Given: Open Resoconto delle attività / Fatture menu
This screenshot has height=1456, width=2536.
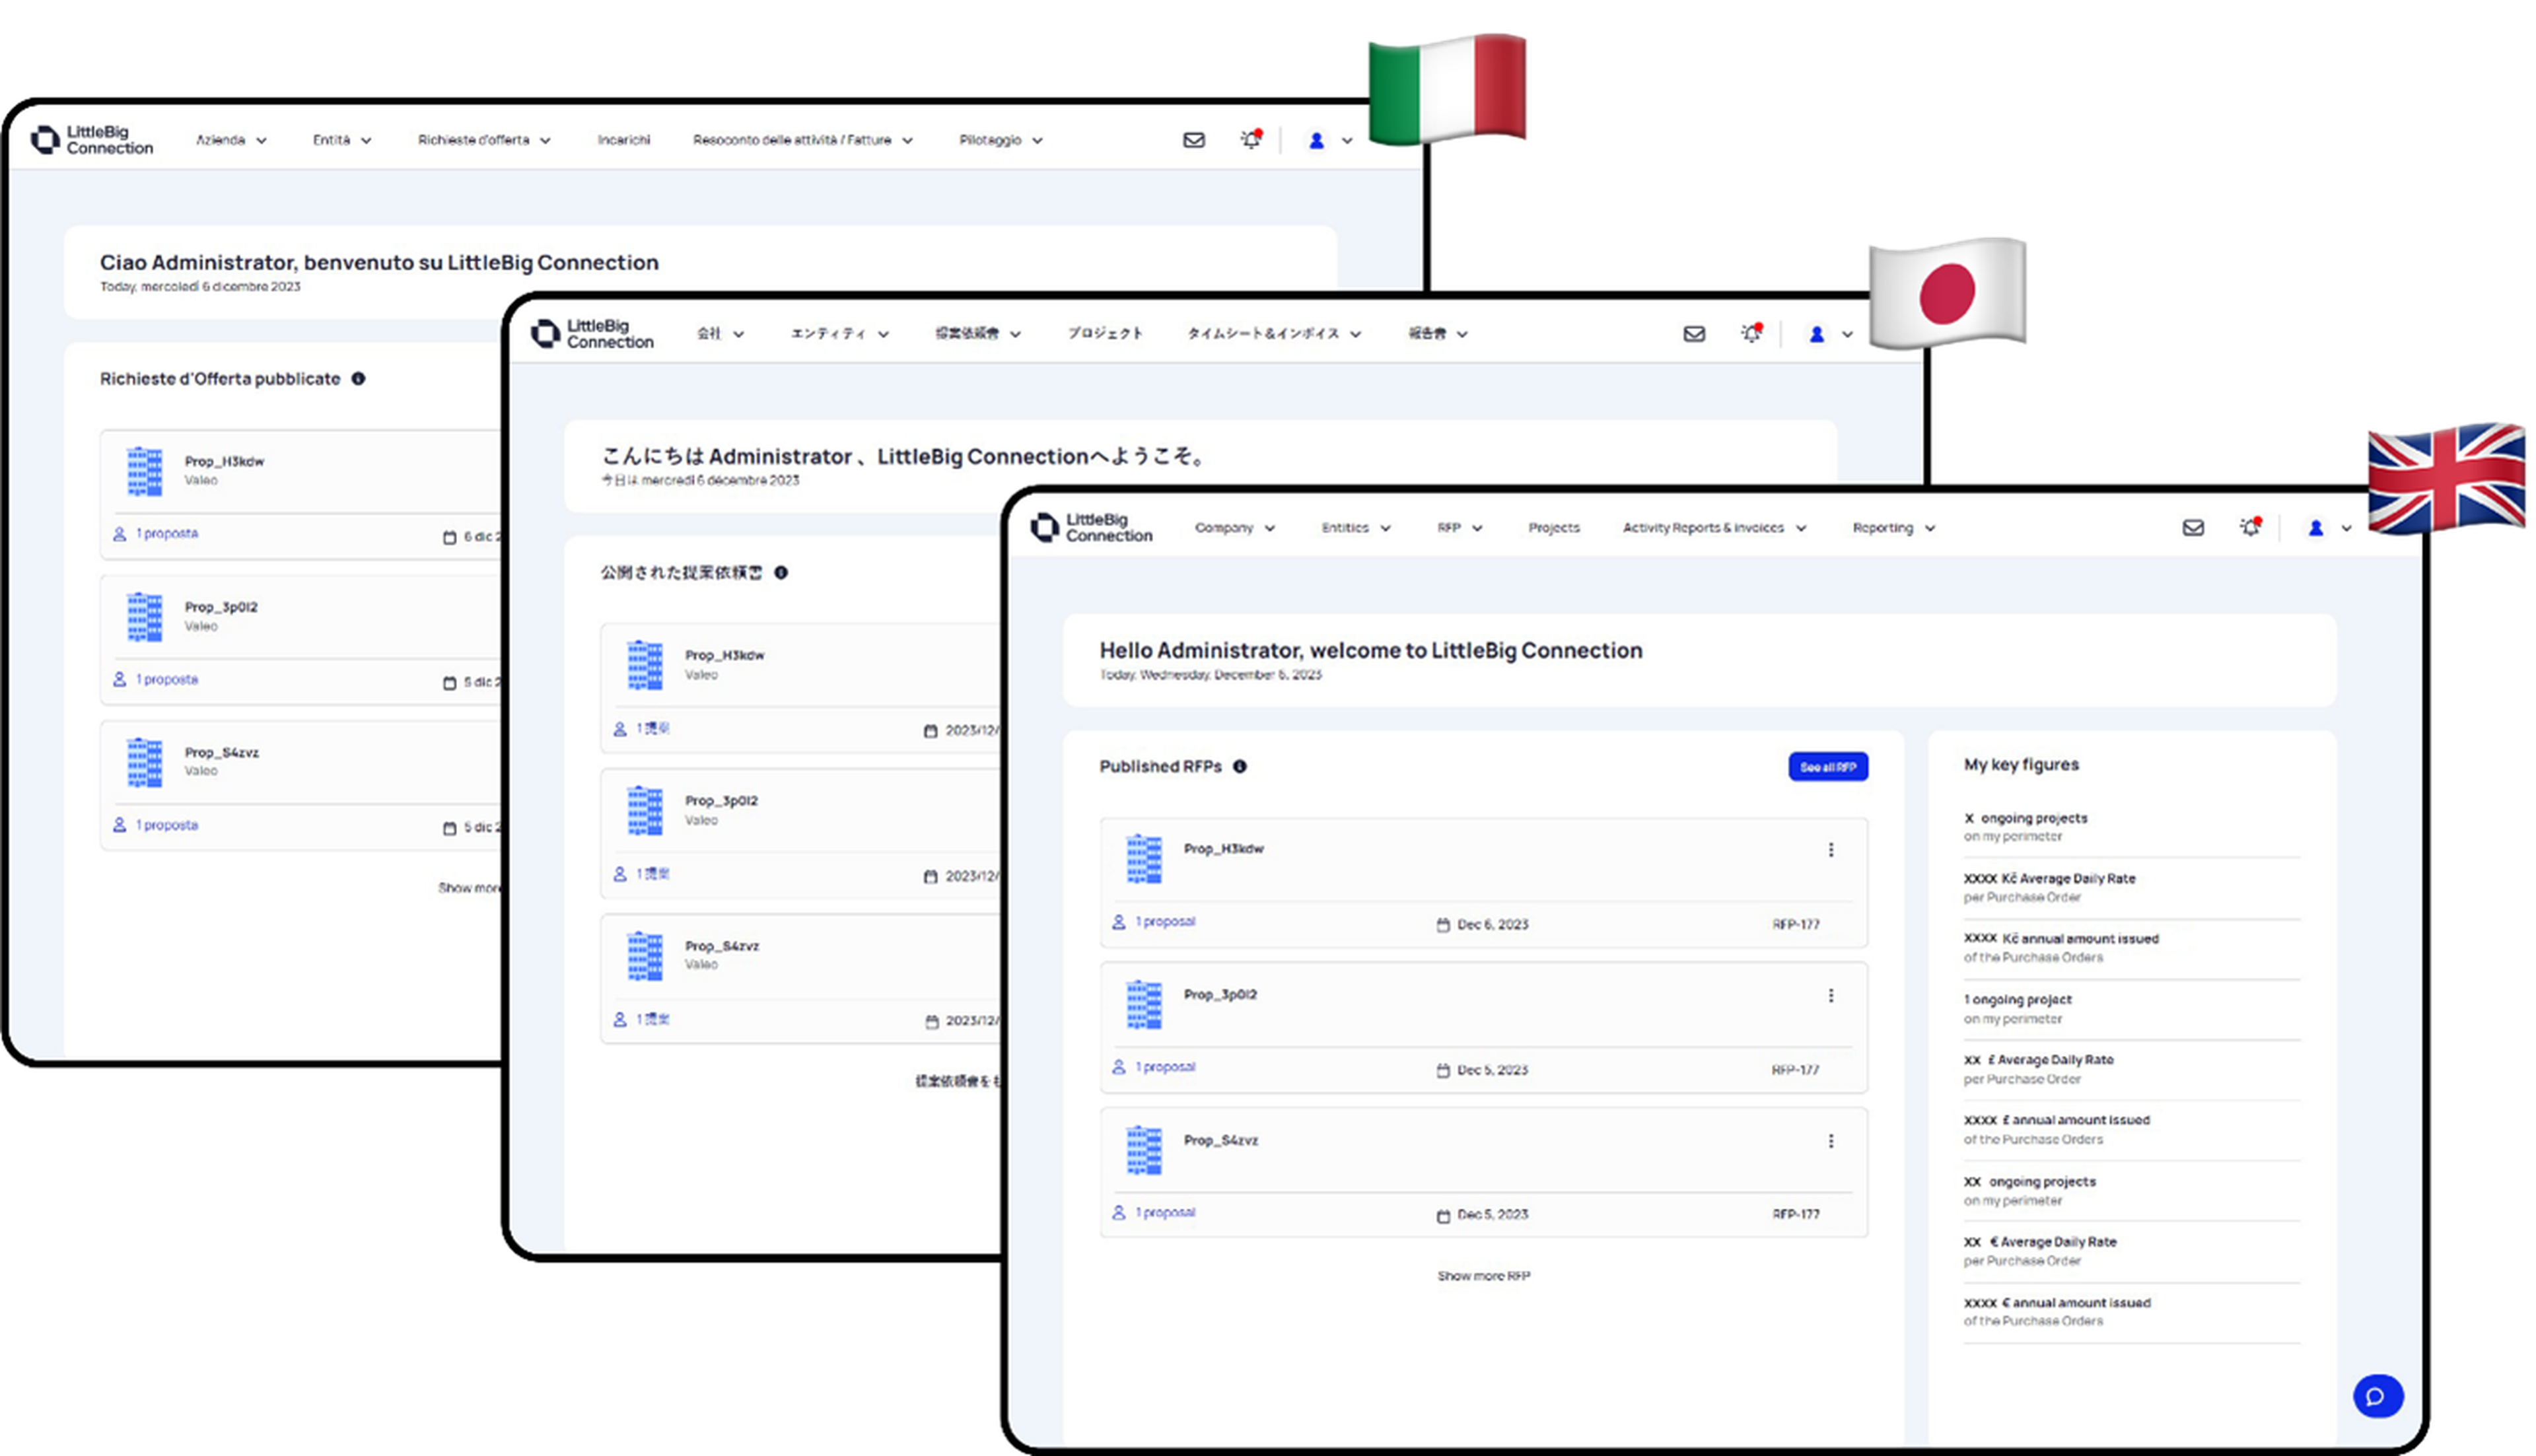Looking at the screenshot, I should (802, 140).
